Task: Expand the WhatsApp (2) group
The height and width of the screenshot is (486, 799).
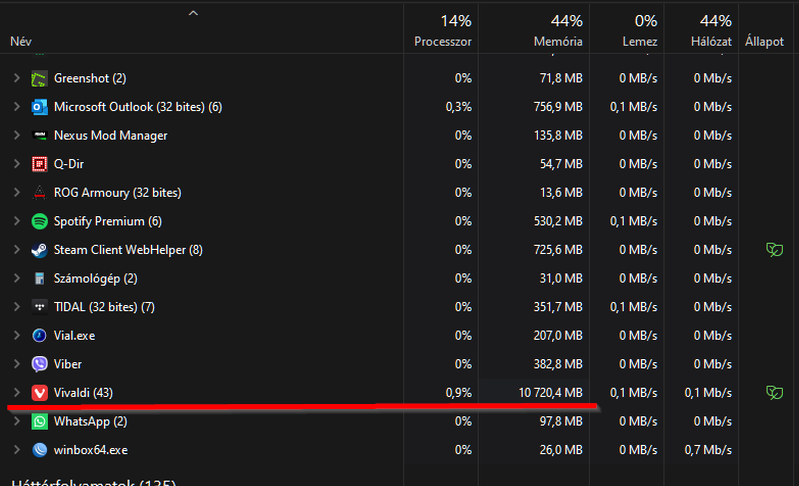Action: click(x=17, y=421)
